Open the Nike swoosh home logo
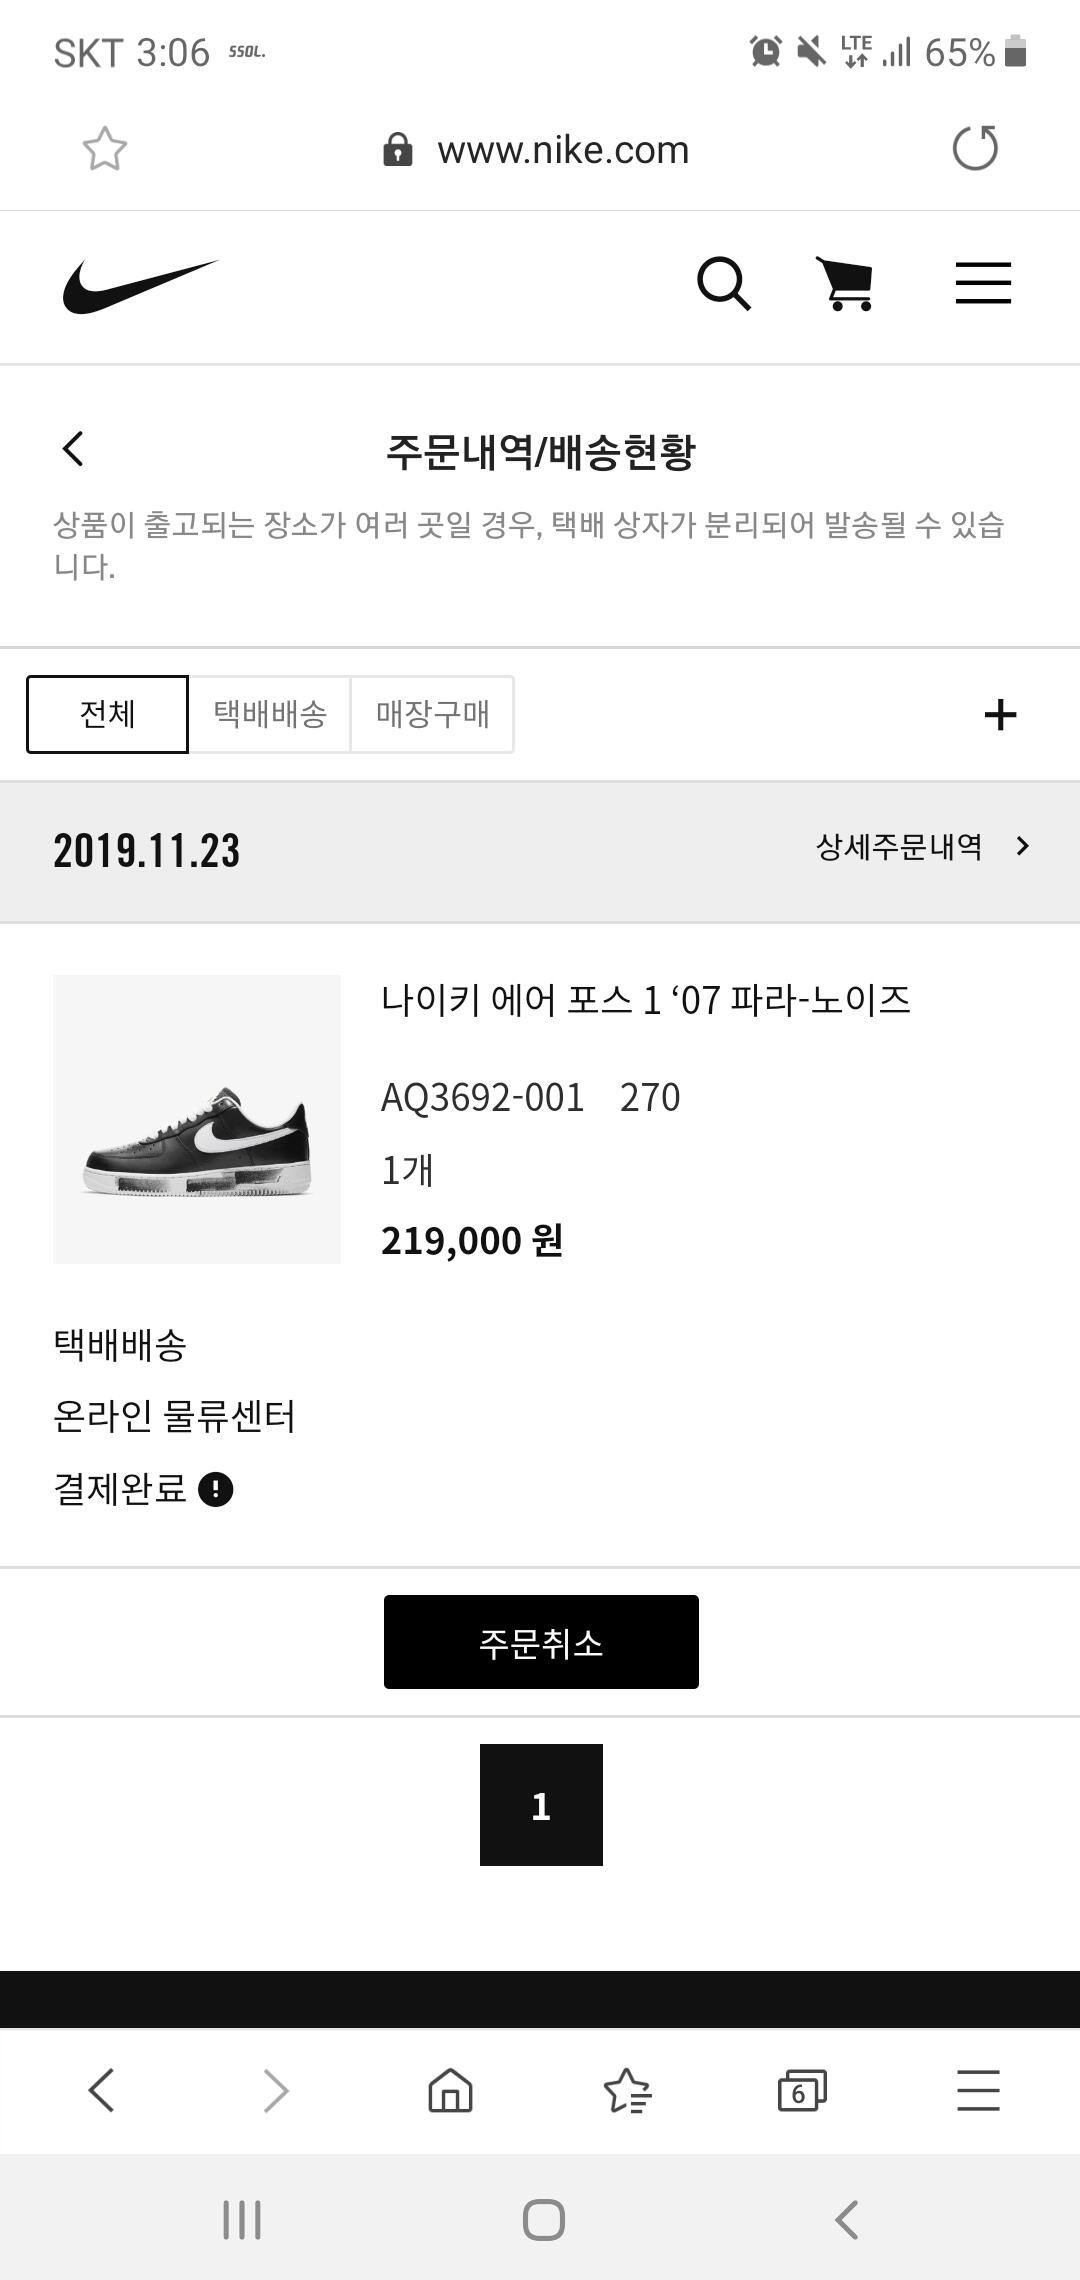Viewport: 1080px width, 2280px height. (140, 286)
